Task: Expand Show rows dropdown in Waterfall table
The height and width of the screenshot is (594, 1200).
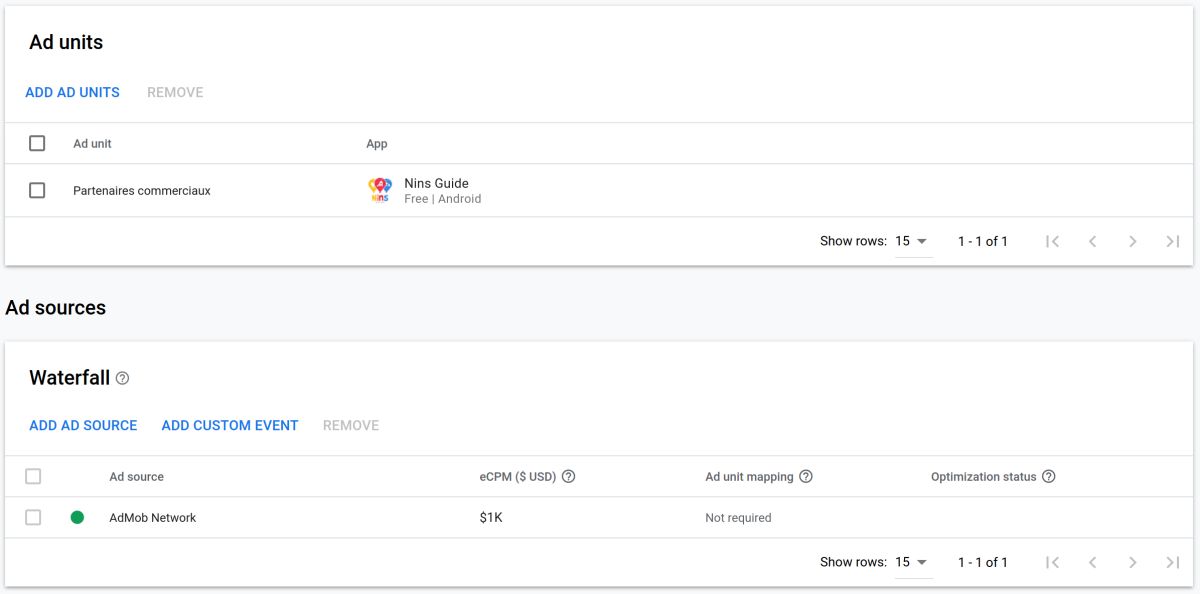Action: click(x=912, y=562)
